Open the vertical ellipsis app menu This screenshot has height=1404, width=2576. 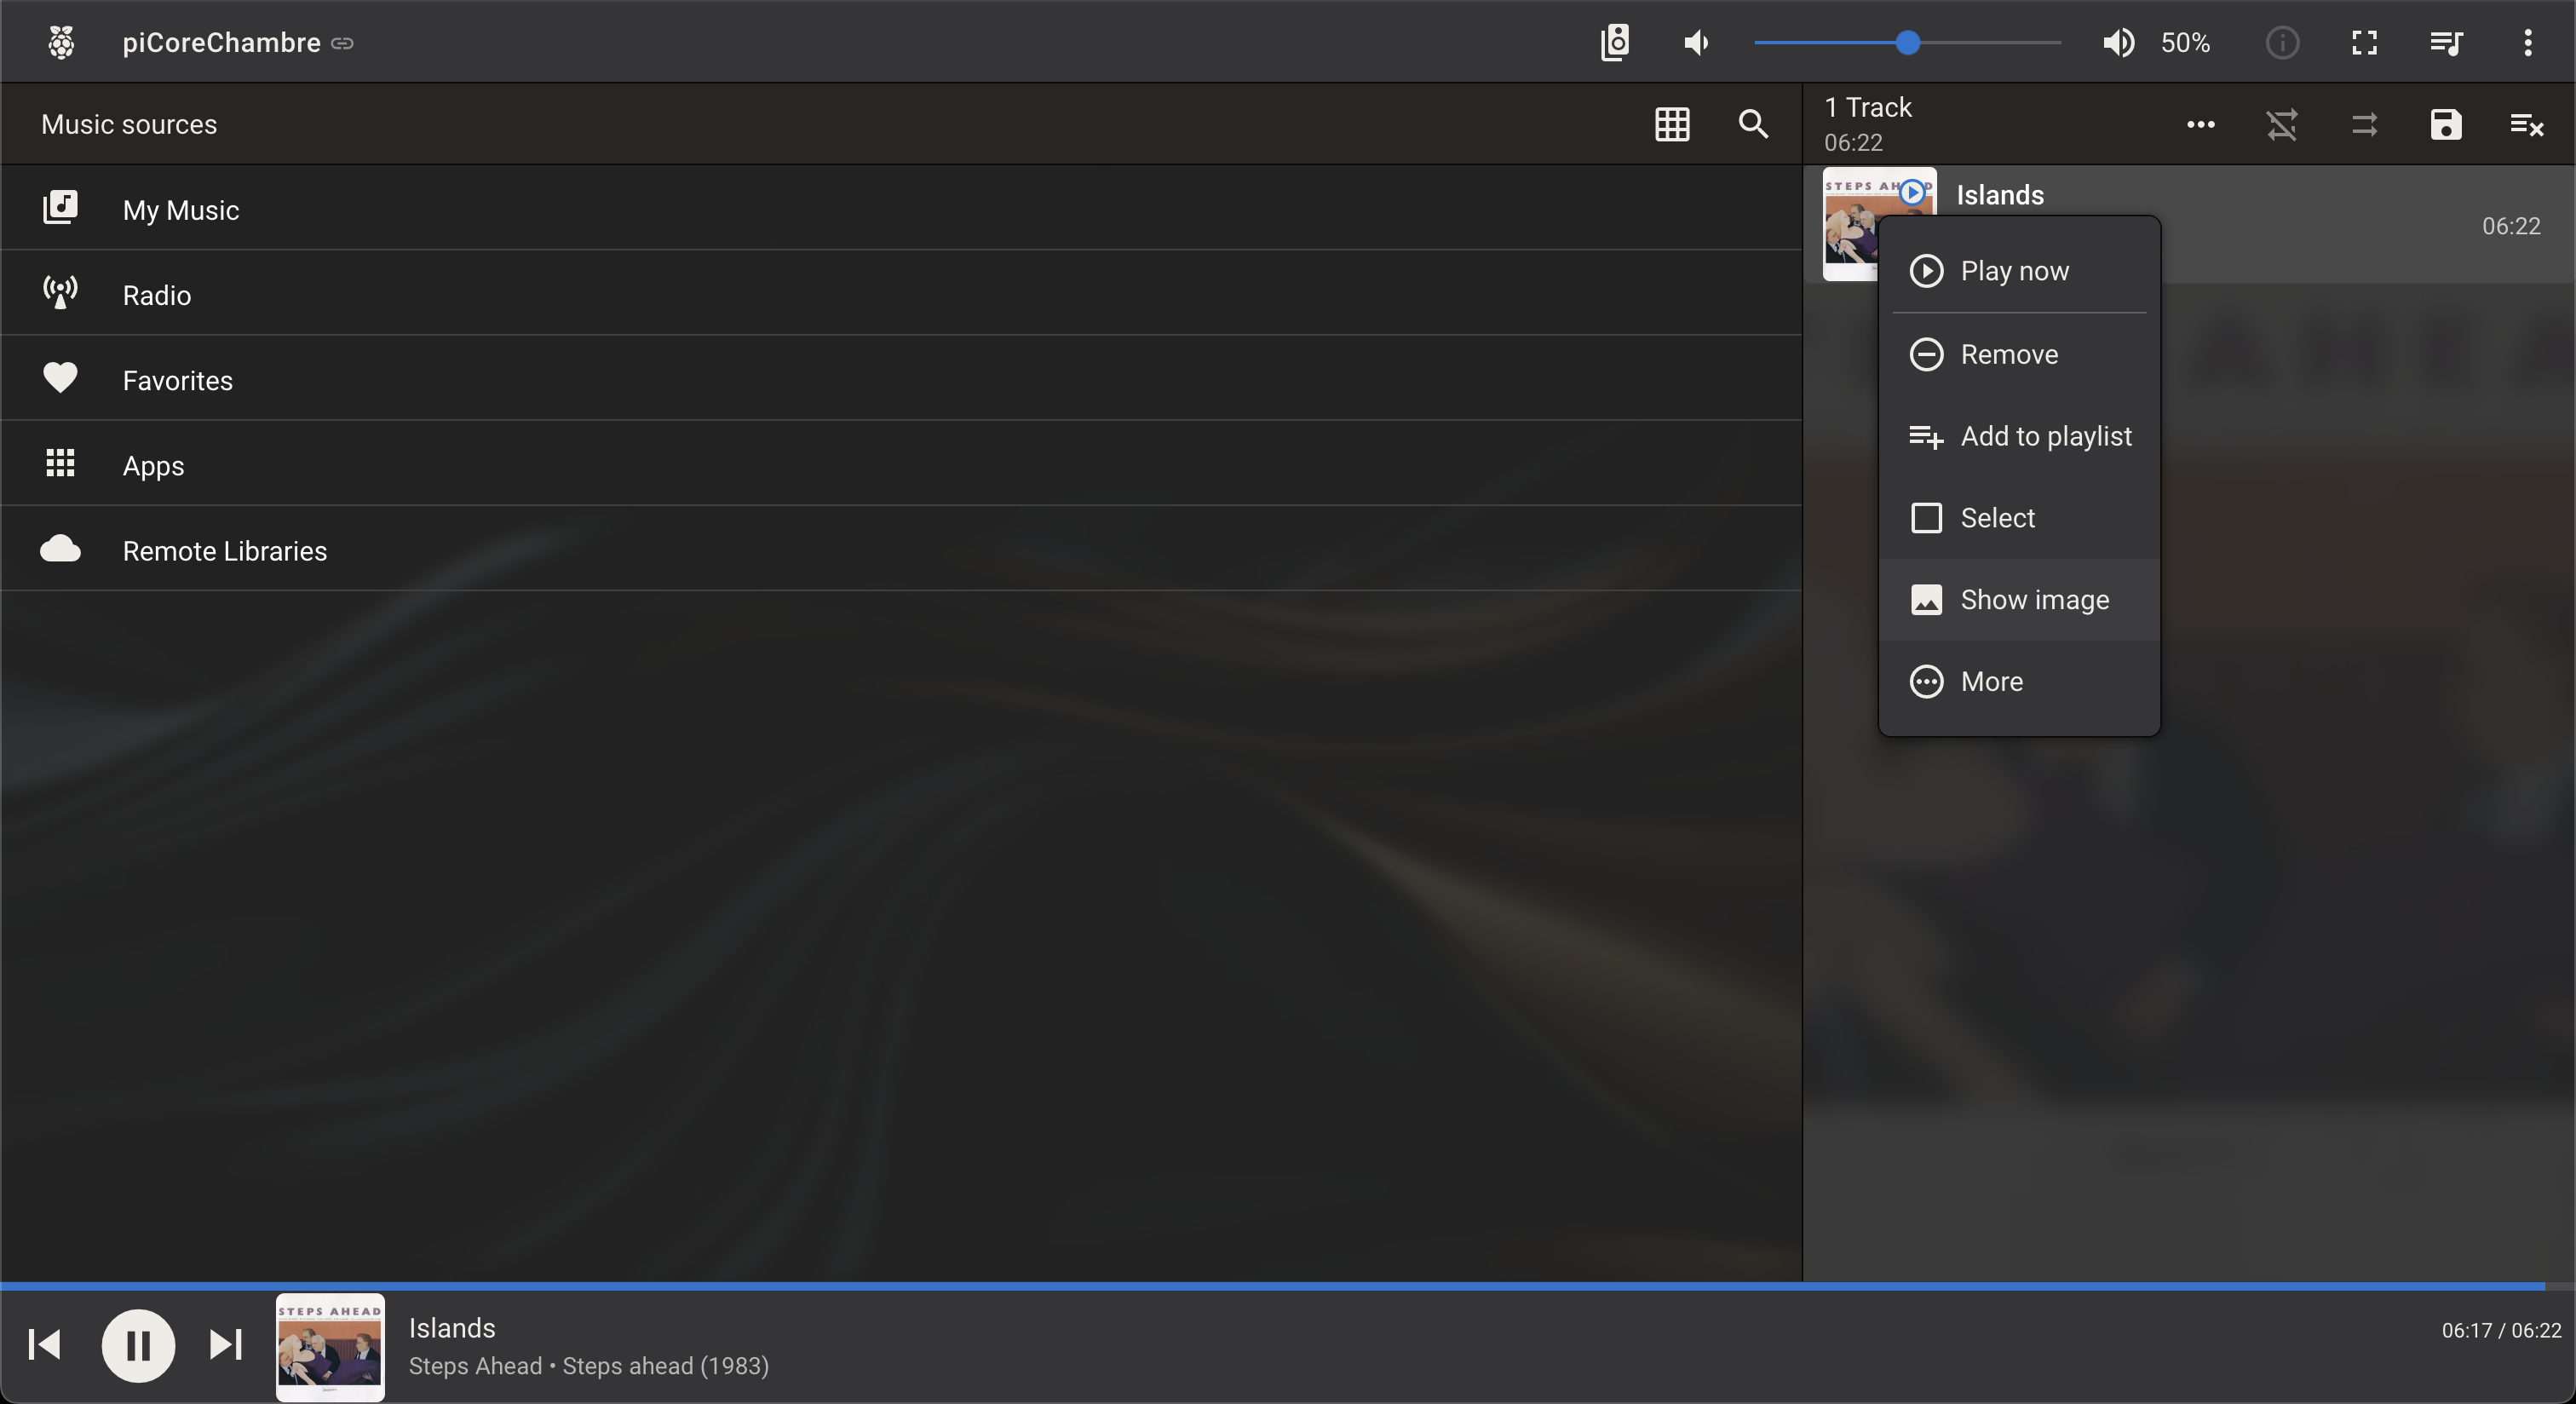coord(2527,42)
